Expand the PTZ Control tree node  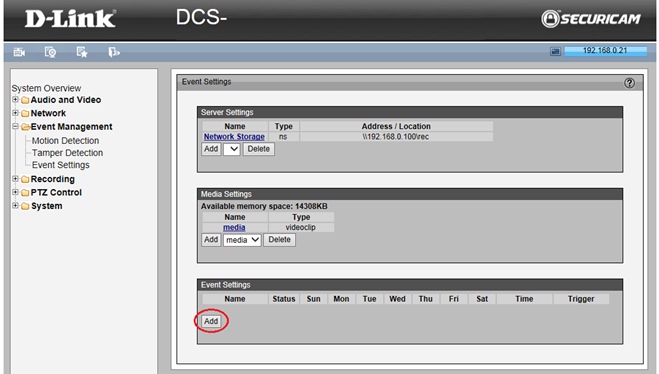coord(15,192)
